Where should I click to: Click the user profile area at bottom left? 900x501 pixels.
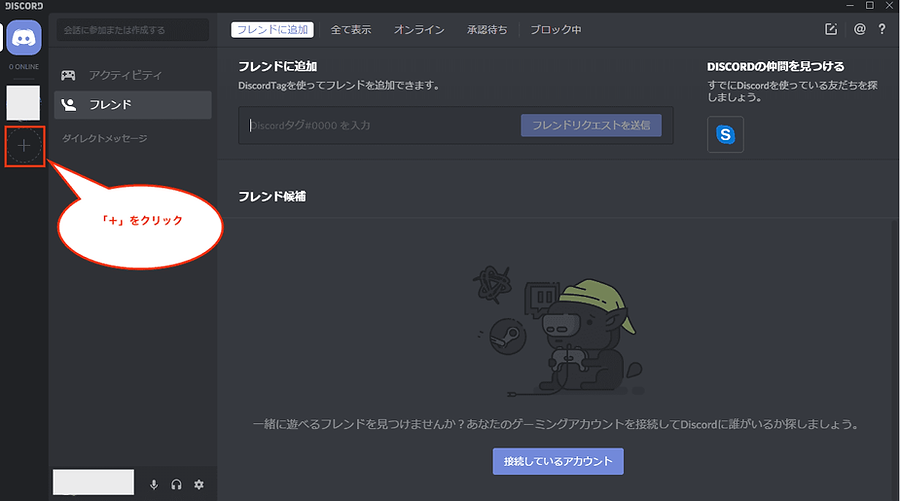[x=94, y=482]
